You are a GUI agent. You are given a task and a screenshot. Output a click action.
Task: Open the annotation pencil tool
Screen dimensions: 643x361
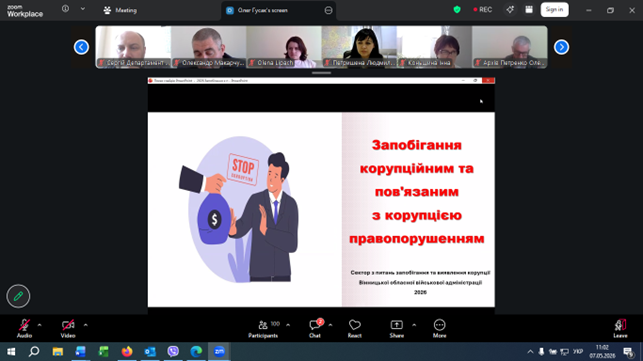(18, 296)
